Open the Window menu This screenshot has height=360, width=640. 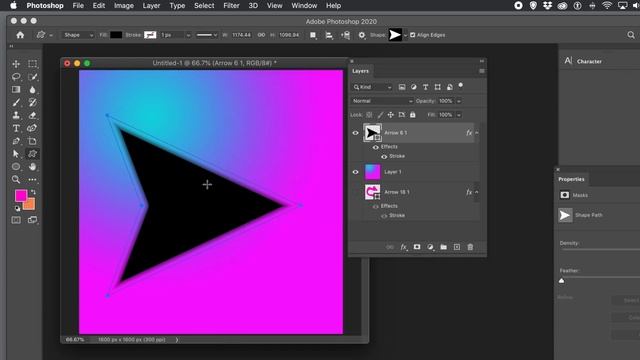[x=304, y=6]
